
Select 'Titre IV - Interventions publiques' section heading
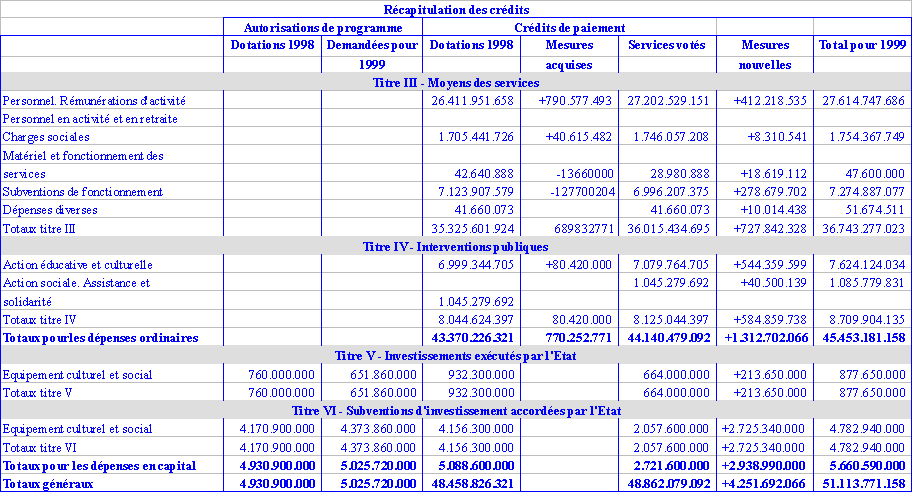tap(456, 246)
